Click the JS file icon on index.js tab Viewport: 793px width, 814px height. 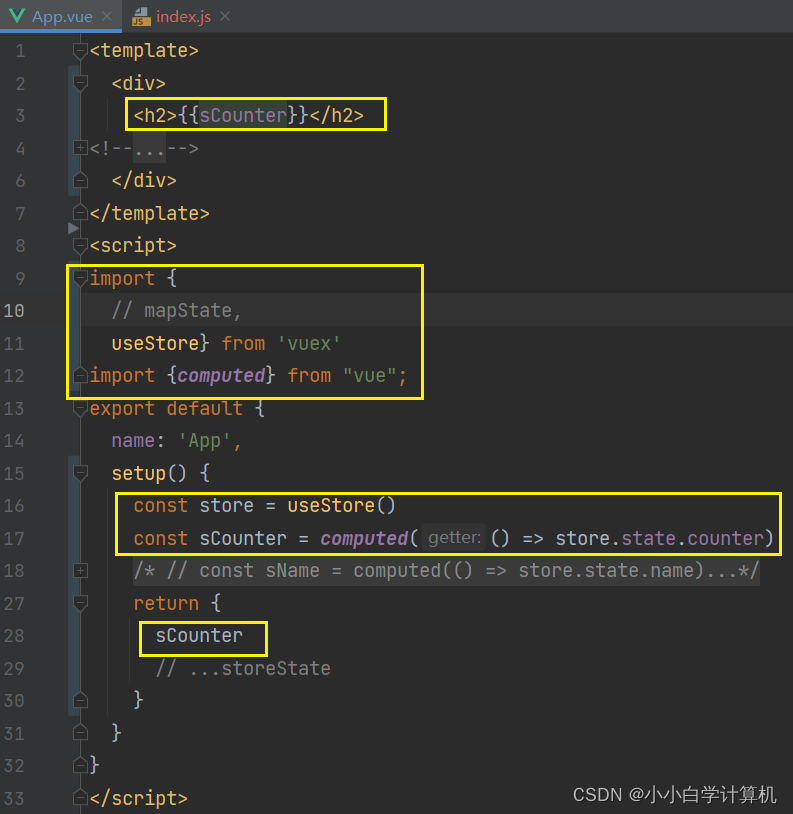[x=141, y=17]
